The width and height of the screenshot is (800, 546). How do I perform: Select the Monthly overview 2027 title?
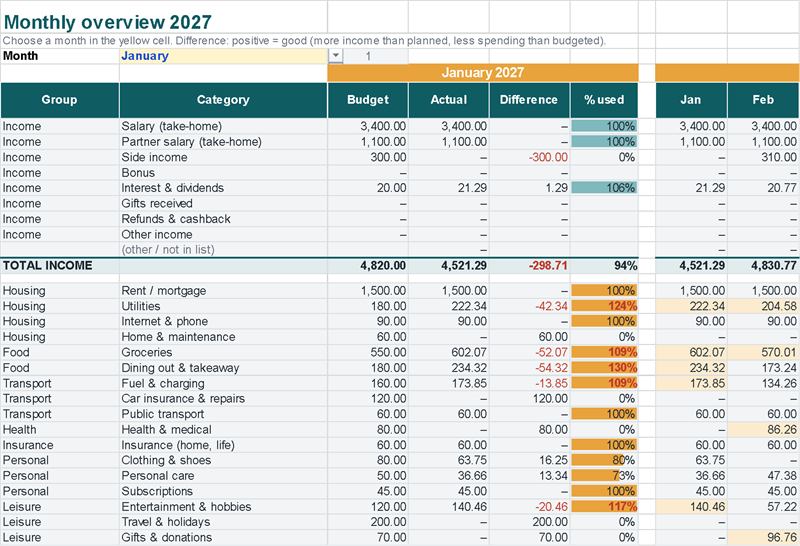(107, 22)
